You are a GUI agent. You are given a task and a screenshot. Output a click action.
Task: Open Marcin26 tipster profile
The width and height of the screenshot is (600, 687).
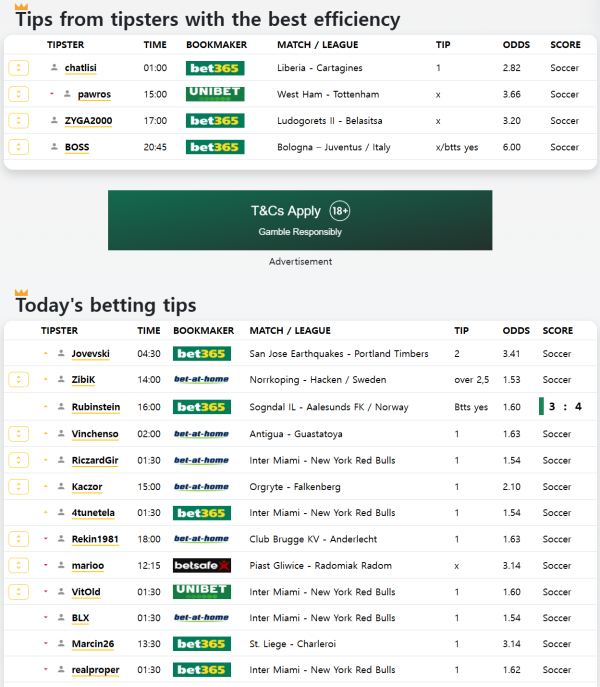pyautogui.click(x=90, y=644)
